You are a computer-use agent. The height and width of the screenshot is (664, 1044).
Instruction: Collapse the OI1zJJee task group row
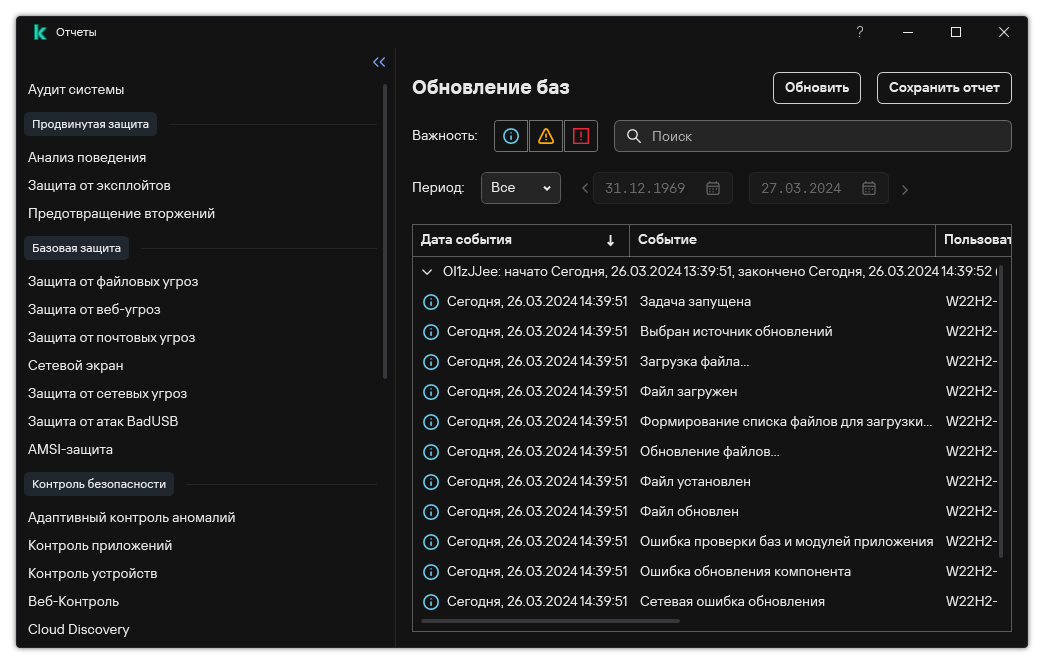[429, 271]
